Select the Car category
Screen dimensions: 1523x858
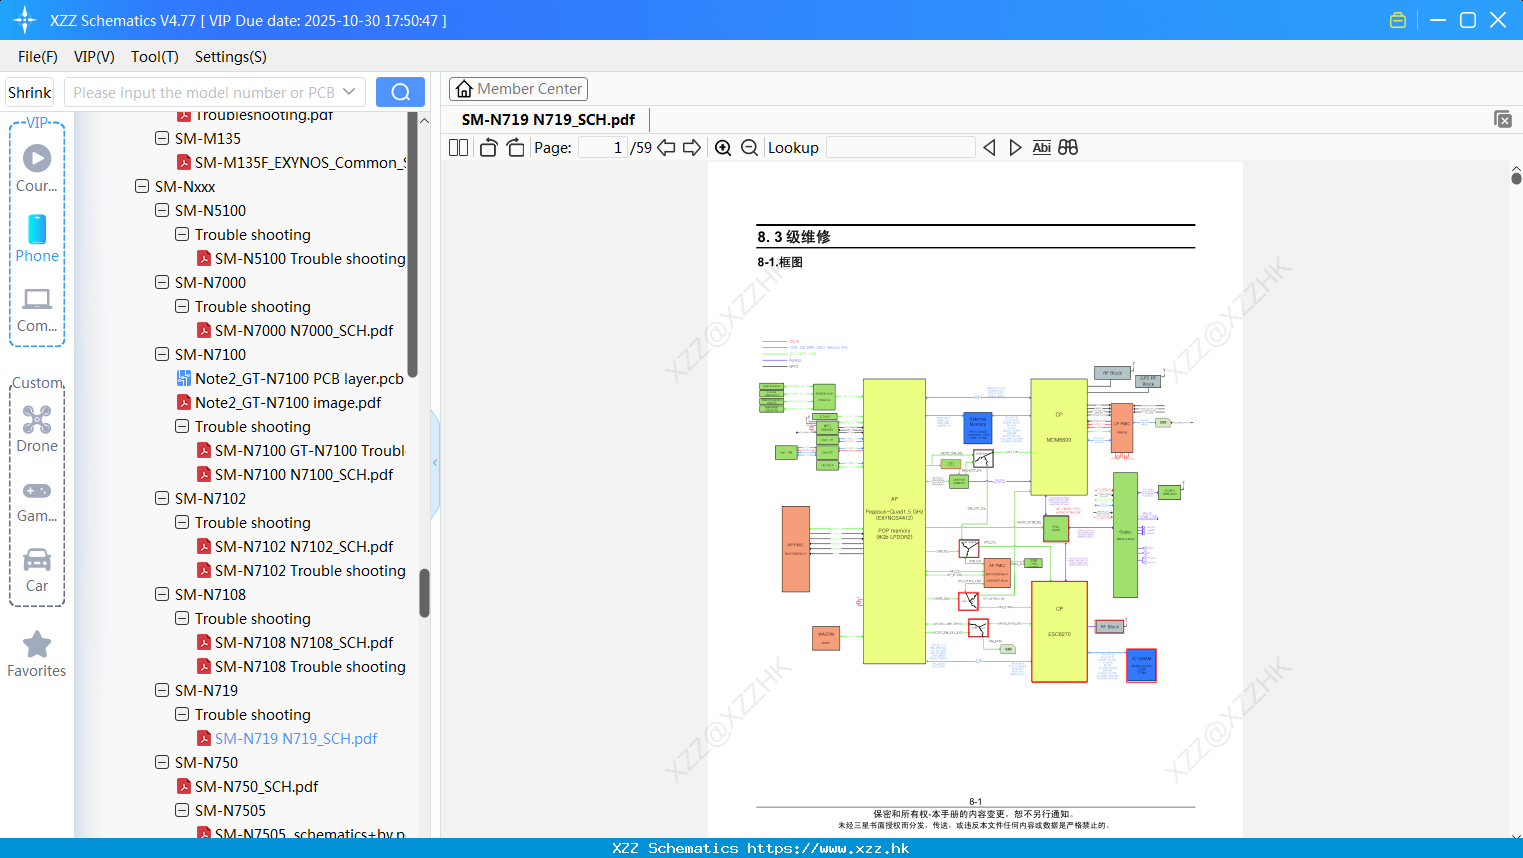coord(37,570)
